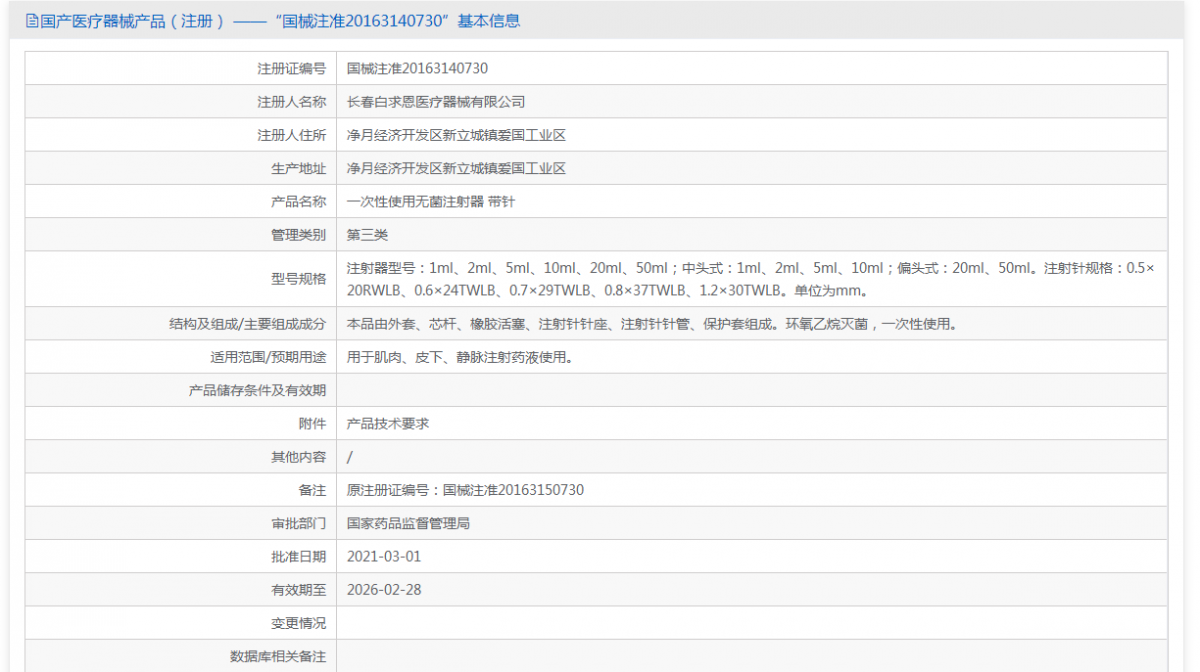Click the document icon before the page title
Image resolution: width=1200 pixels, height=672 pixels.
pyautogui.click(x=32, y=21)
